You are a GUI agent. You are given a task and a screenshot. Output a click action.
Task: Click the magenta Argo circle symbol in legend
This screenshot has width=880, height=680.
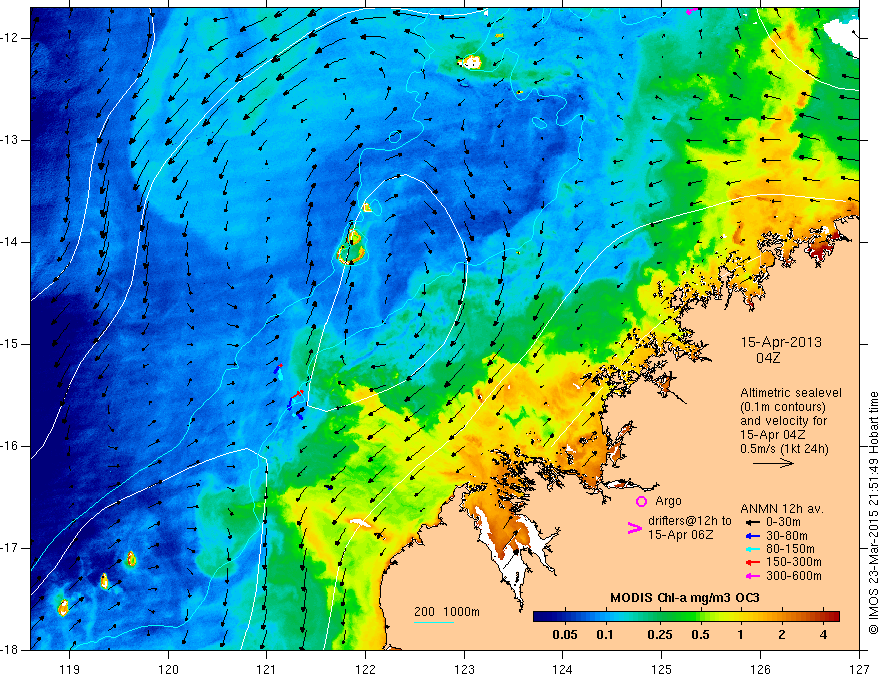(x=641, y=501)
